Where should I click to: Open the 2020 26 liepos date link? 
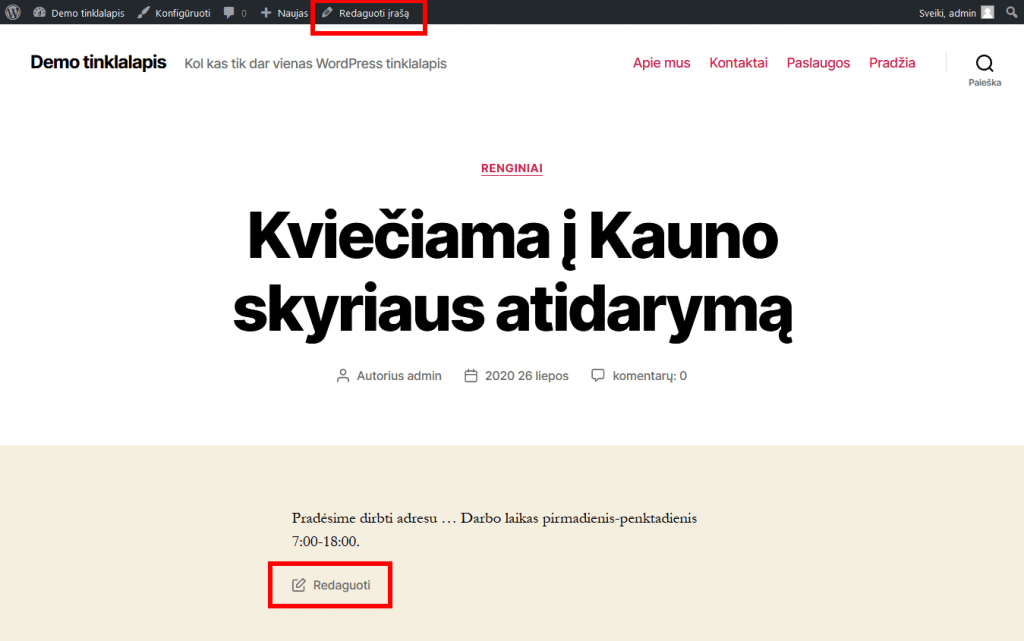526,376
